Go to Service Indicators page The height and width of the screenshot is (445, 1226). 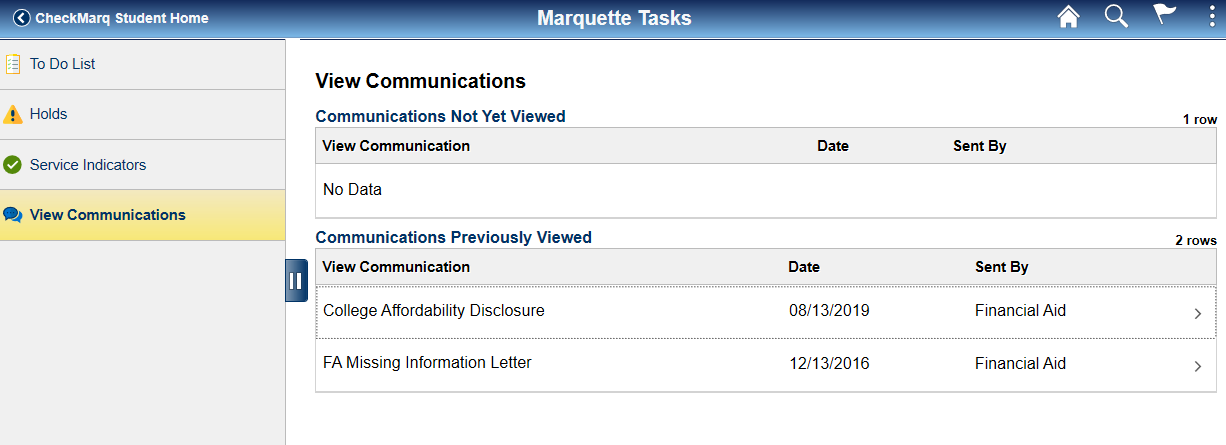88,165
